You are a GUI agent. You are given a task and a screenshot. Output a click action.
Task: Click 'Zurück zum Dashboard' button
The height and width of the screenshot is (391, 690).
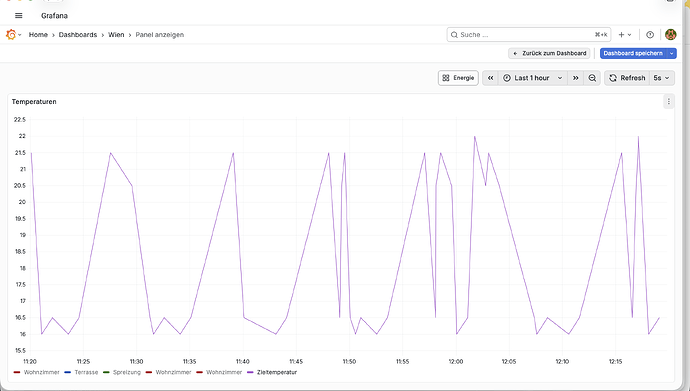click(x=550, y=53)
